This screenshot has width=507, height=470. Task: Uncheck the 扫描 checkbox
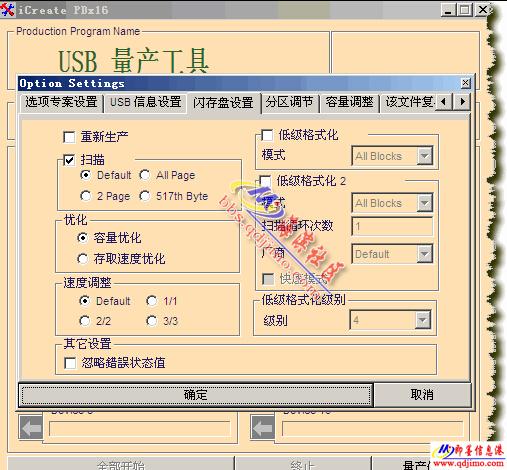click(69, 160)
